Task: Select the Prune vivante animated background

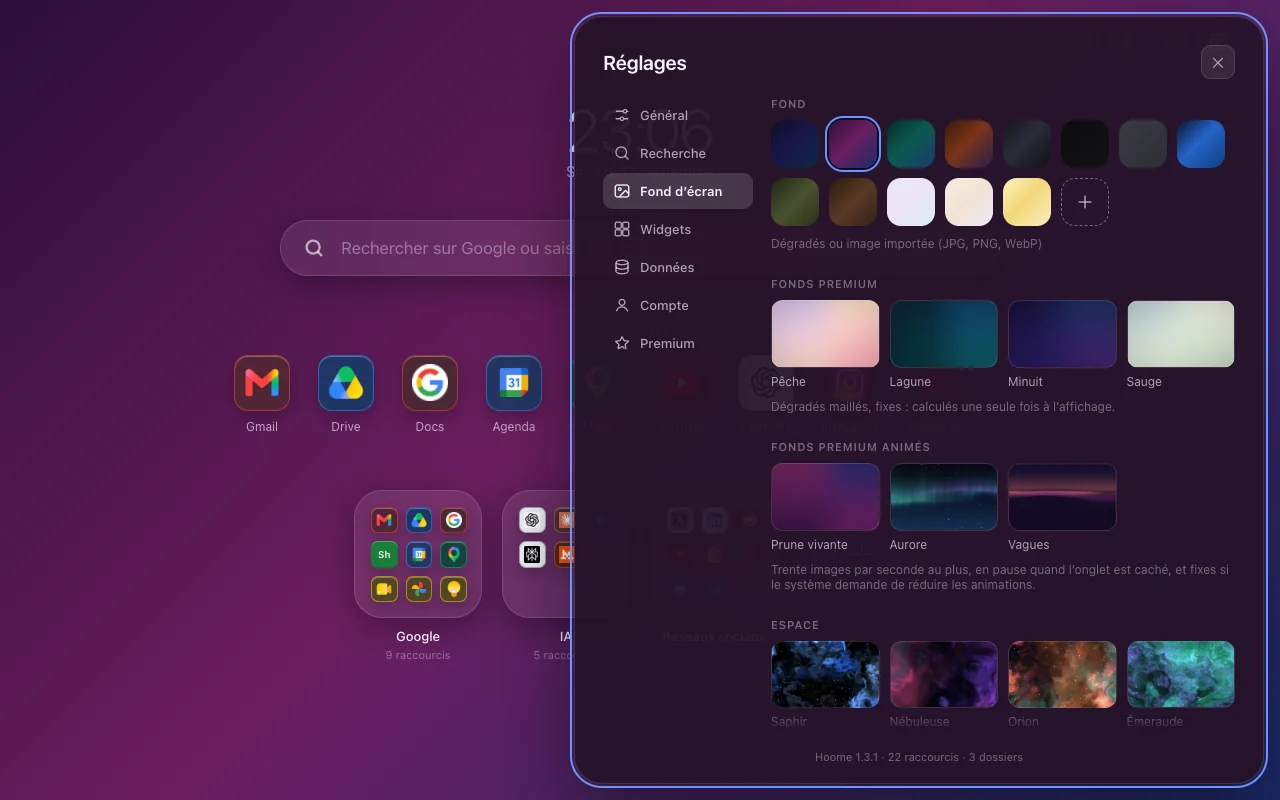Action: tap(825, 497)
